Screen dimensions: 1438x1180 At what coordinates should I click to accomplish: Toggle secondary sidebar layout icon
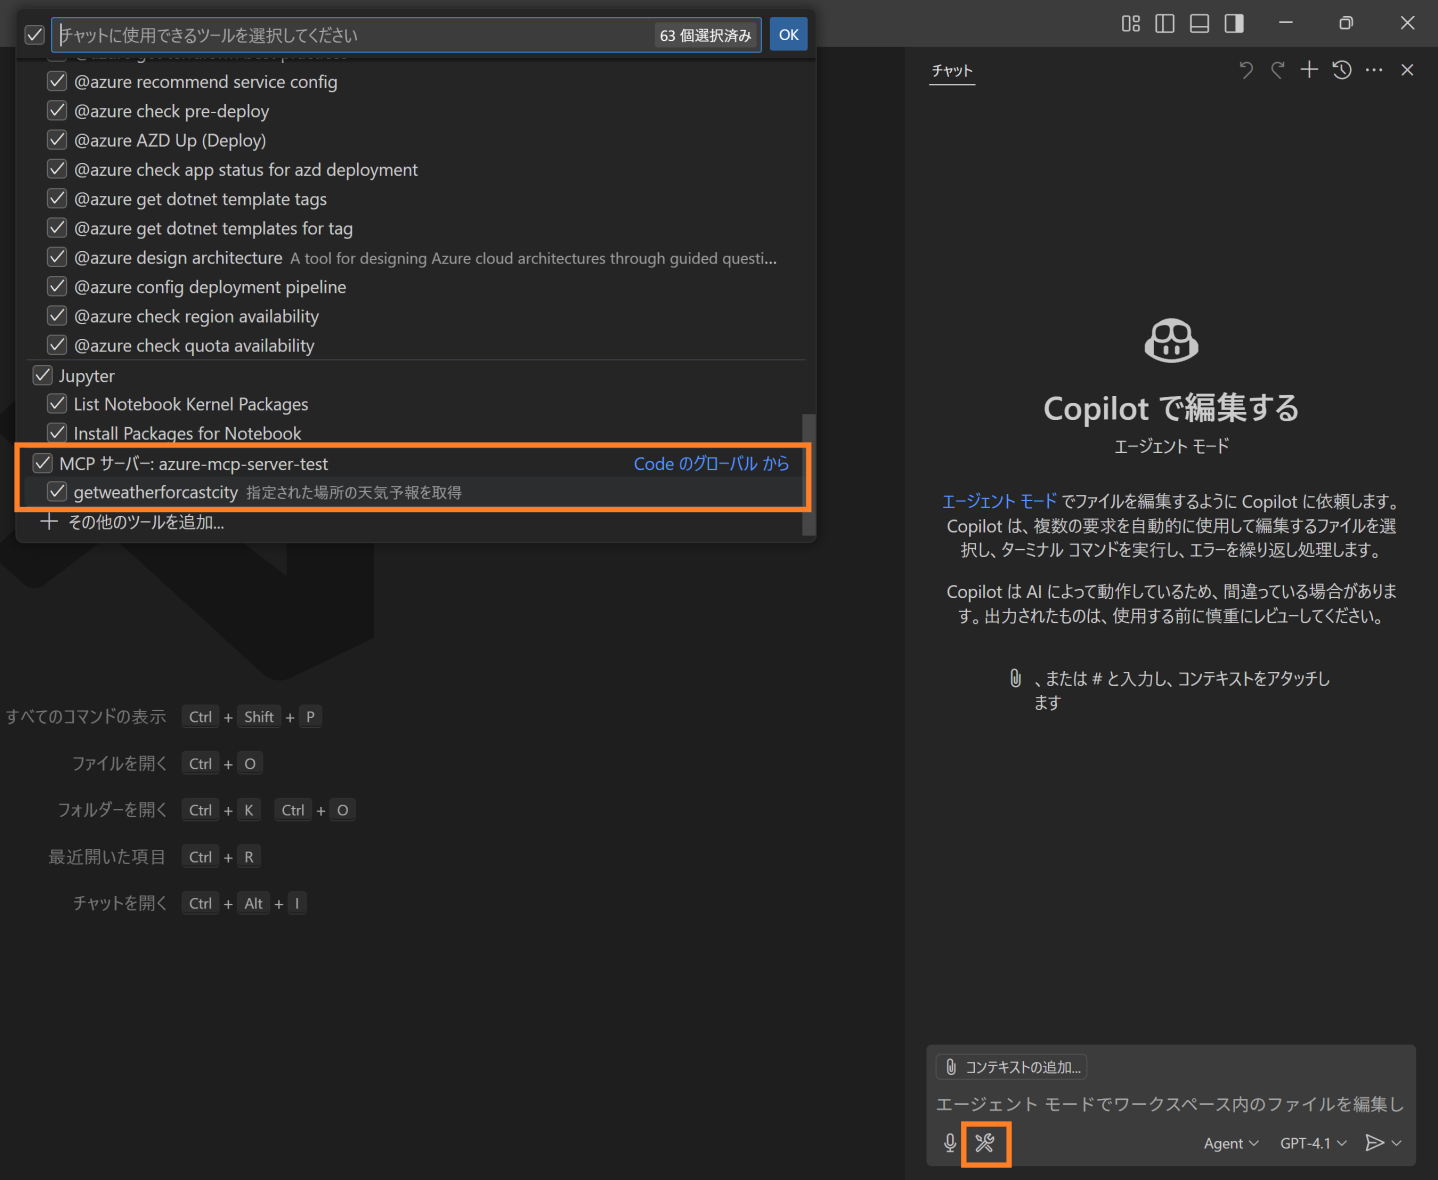point(1234,23)
